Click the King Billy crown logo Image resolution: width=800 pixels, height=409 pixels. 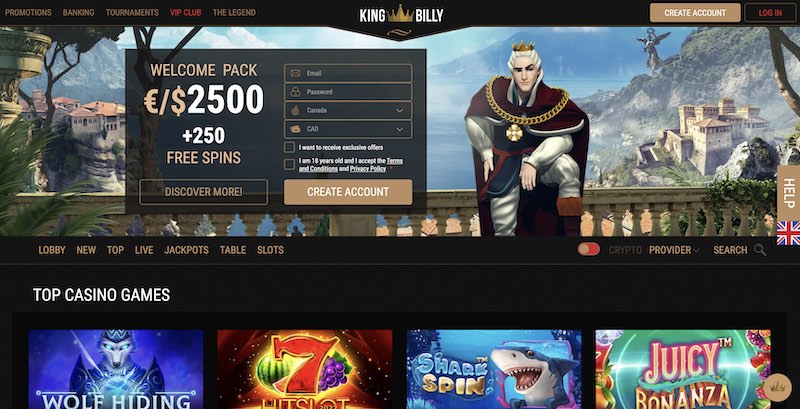click(401, 15)
